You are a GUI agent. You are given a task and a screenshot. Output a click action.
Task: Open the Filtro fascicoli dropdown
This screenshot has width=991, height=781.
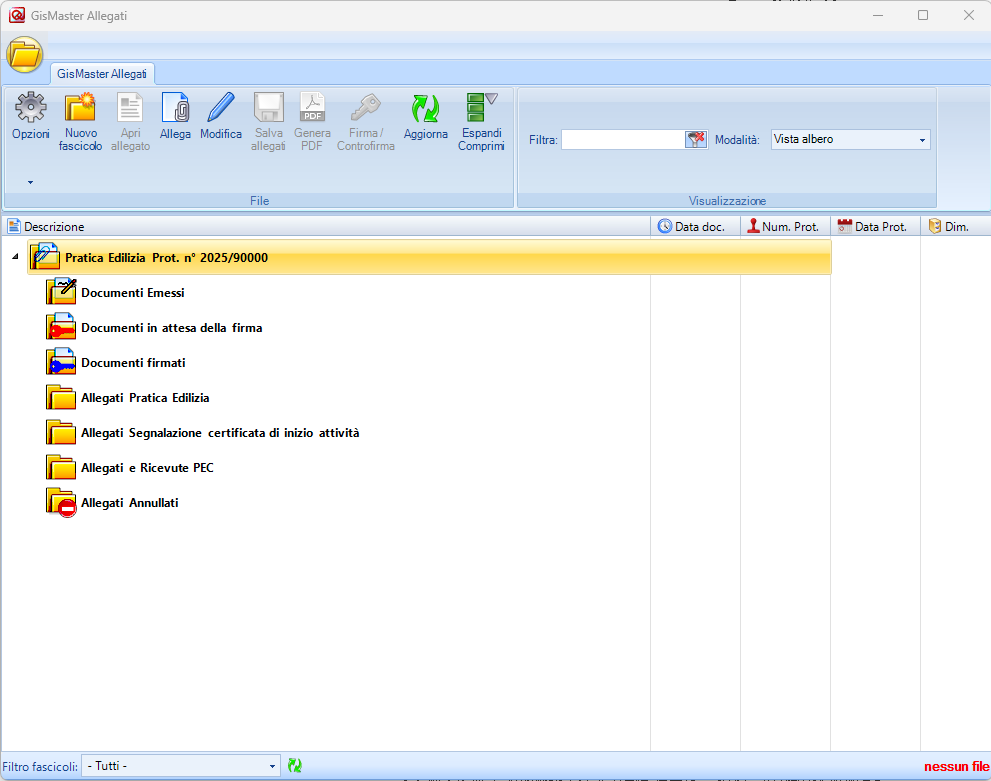click(x=181, y=766)
